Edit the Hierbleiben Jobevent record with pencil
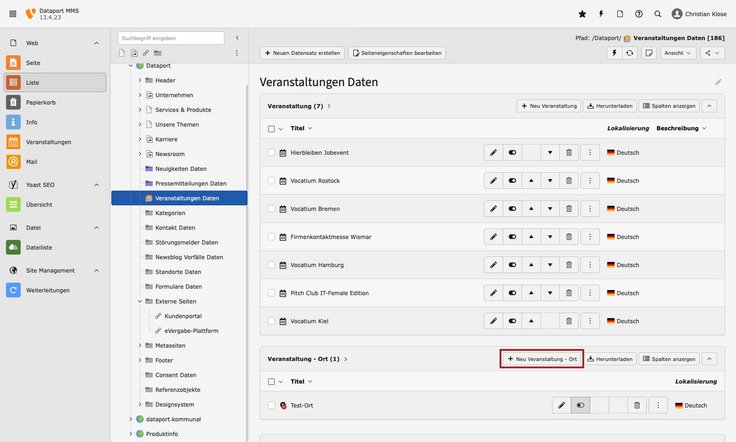The width and height of the screenshot is (736, 442). [x=492, y=152]
